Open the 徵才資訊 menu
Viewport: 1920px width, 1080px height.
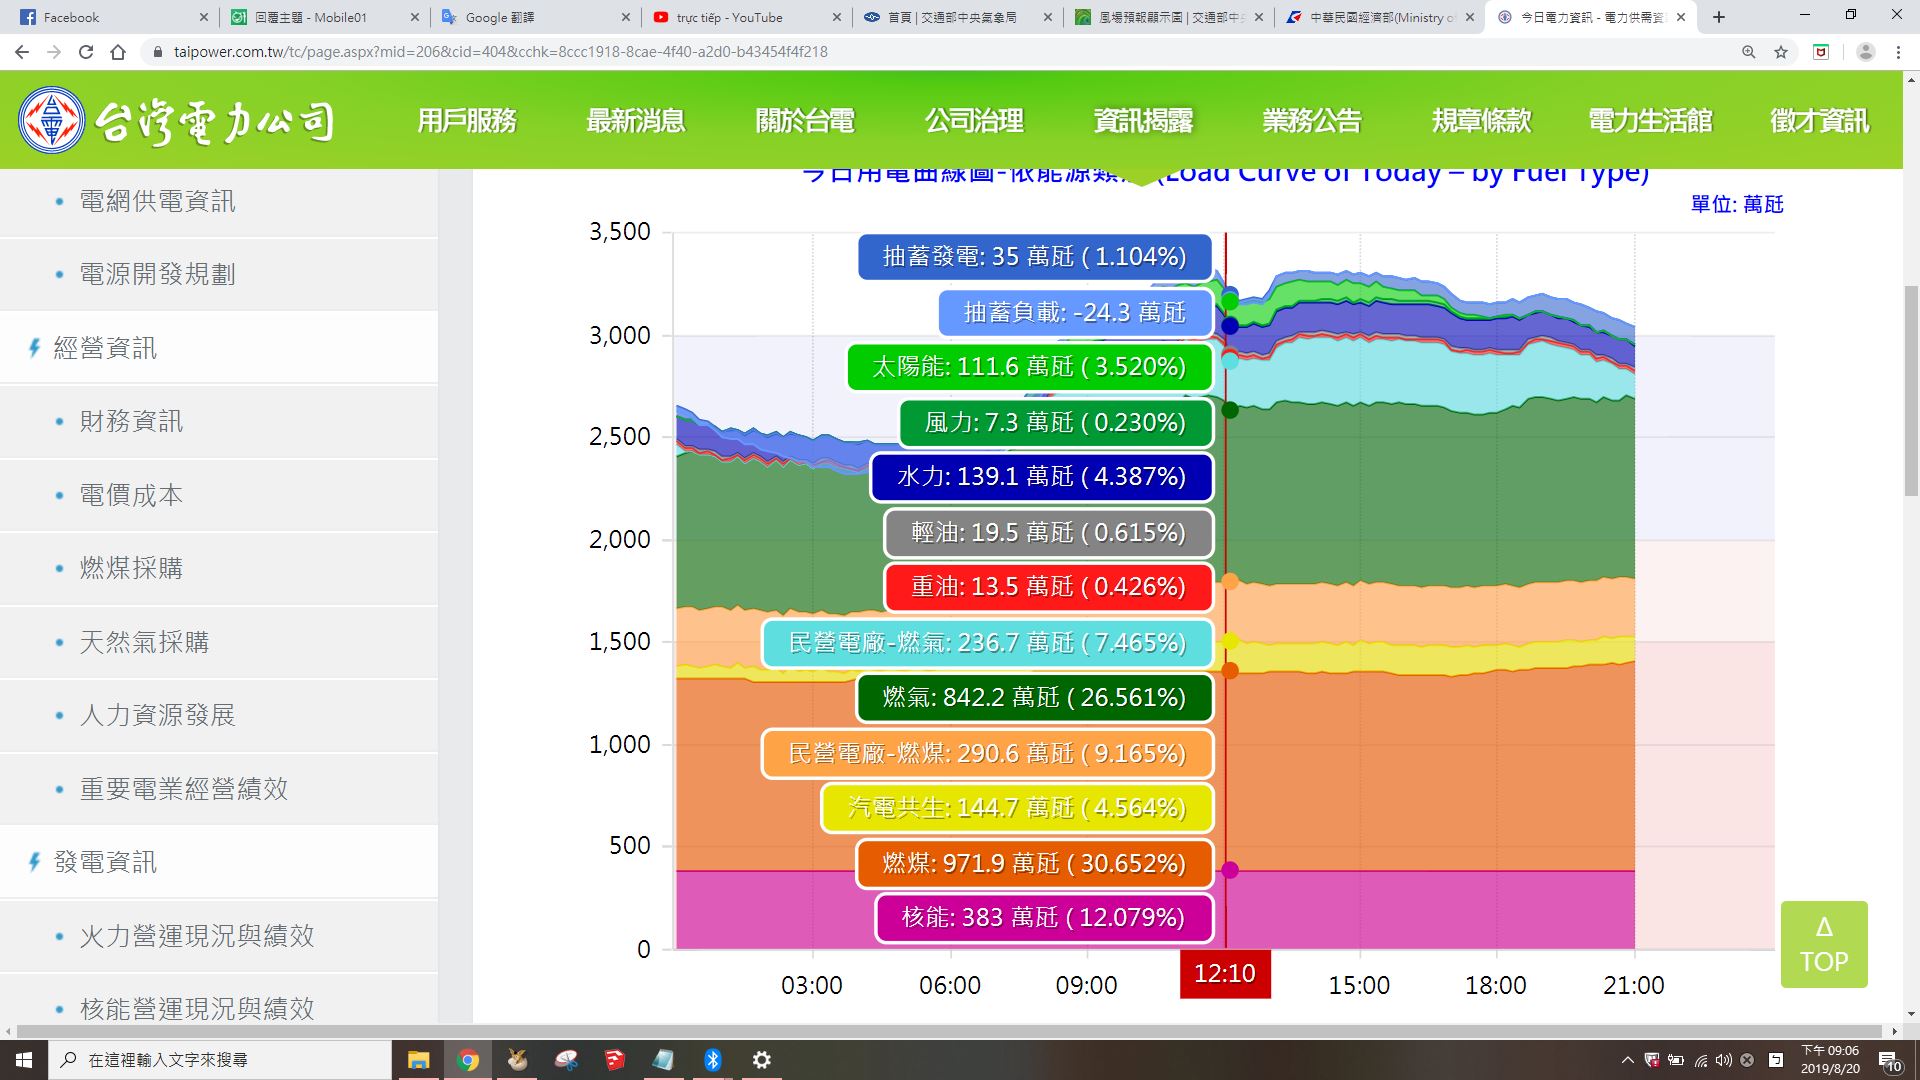pyautogui.click(x=1819, y=121)
